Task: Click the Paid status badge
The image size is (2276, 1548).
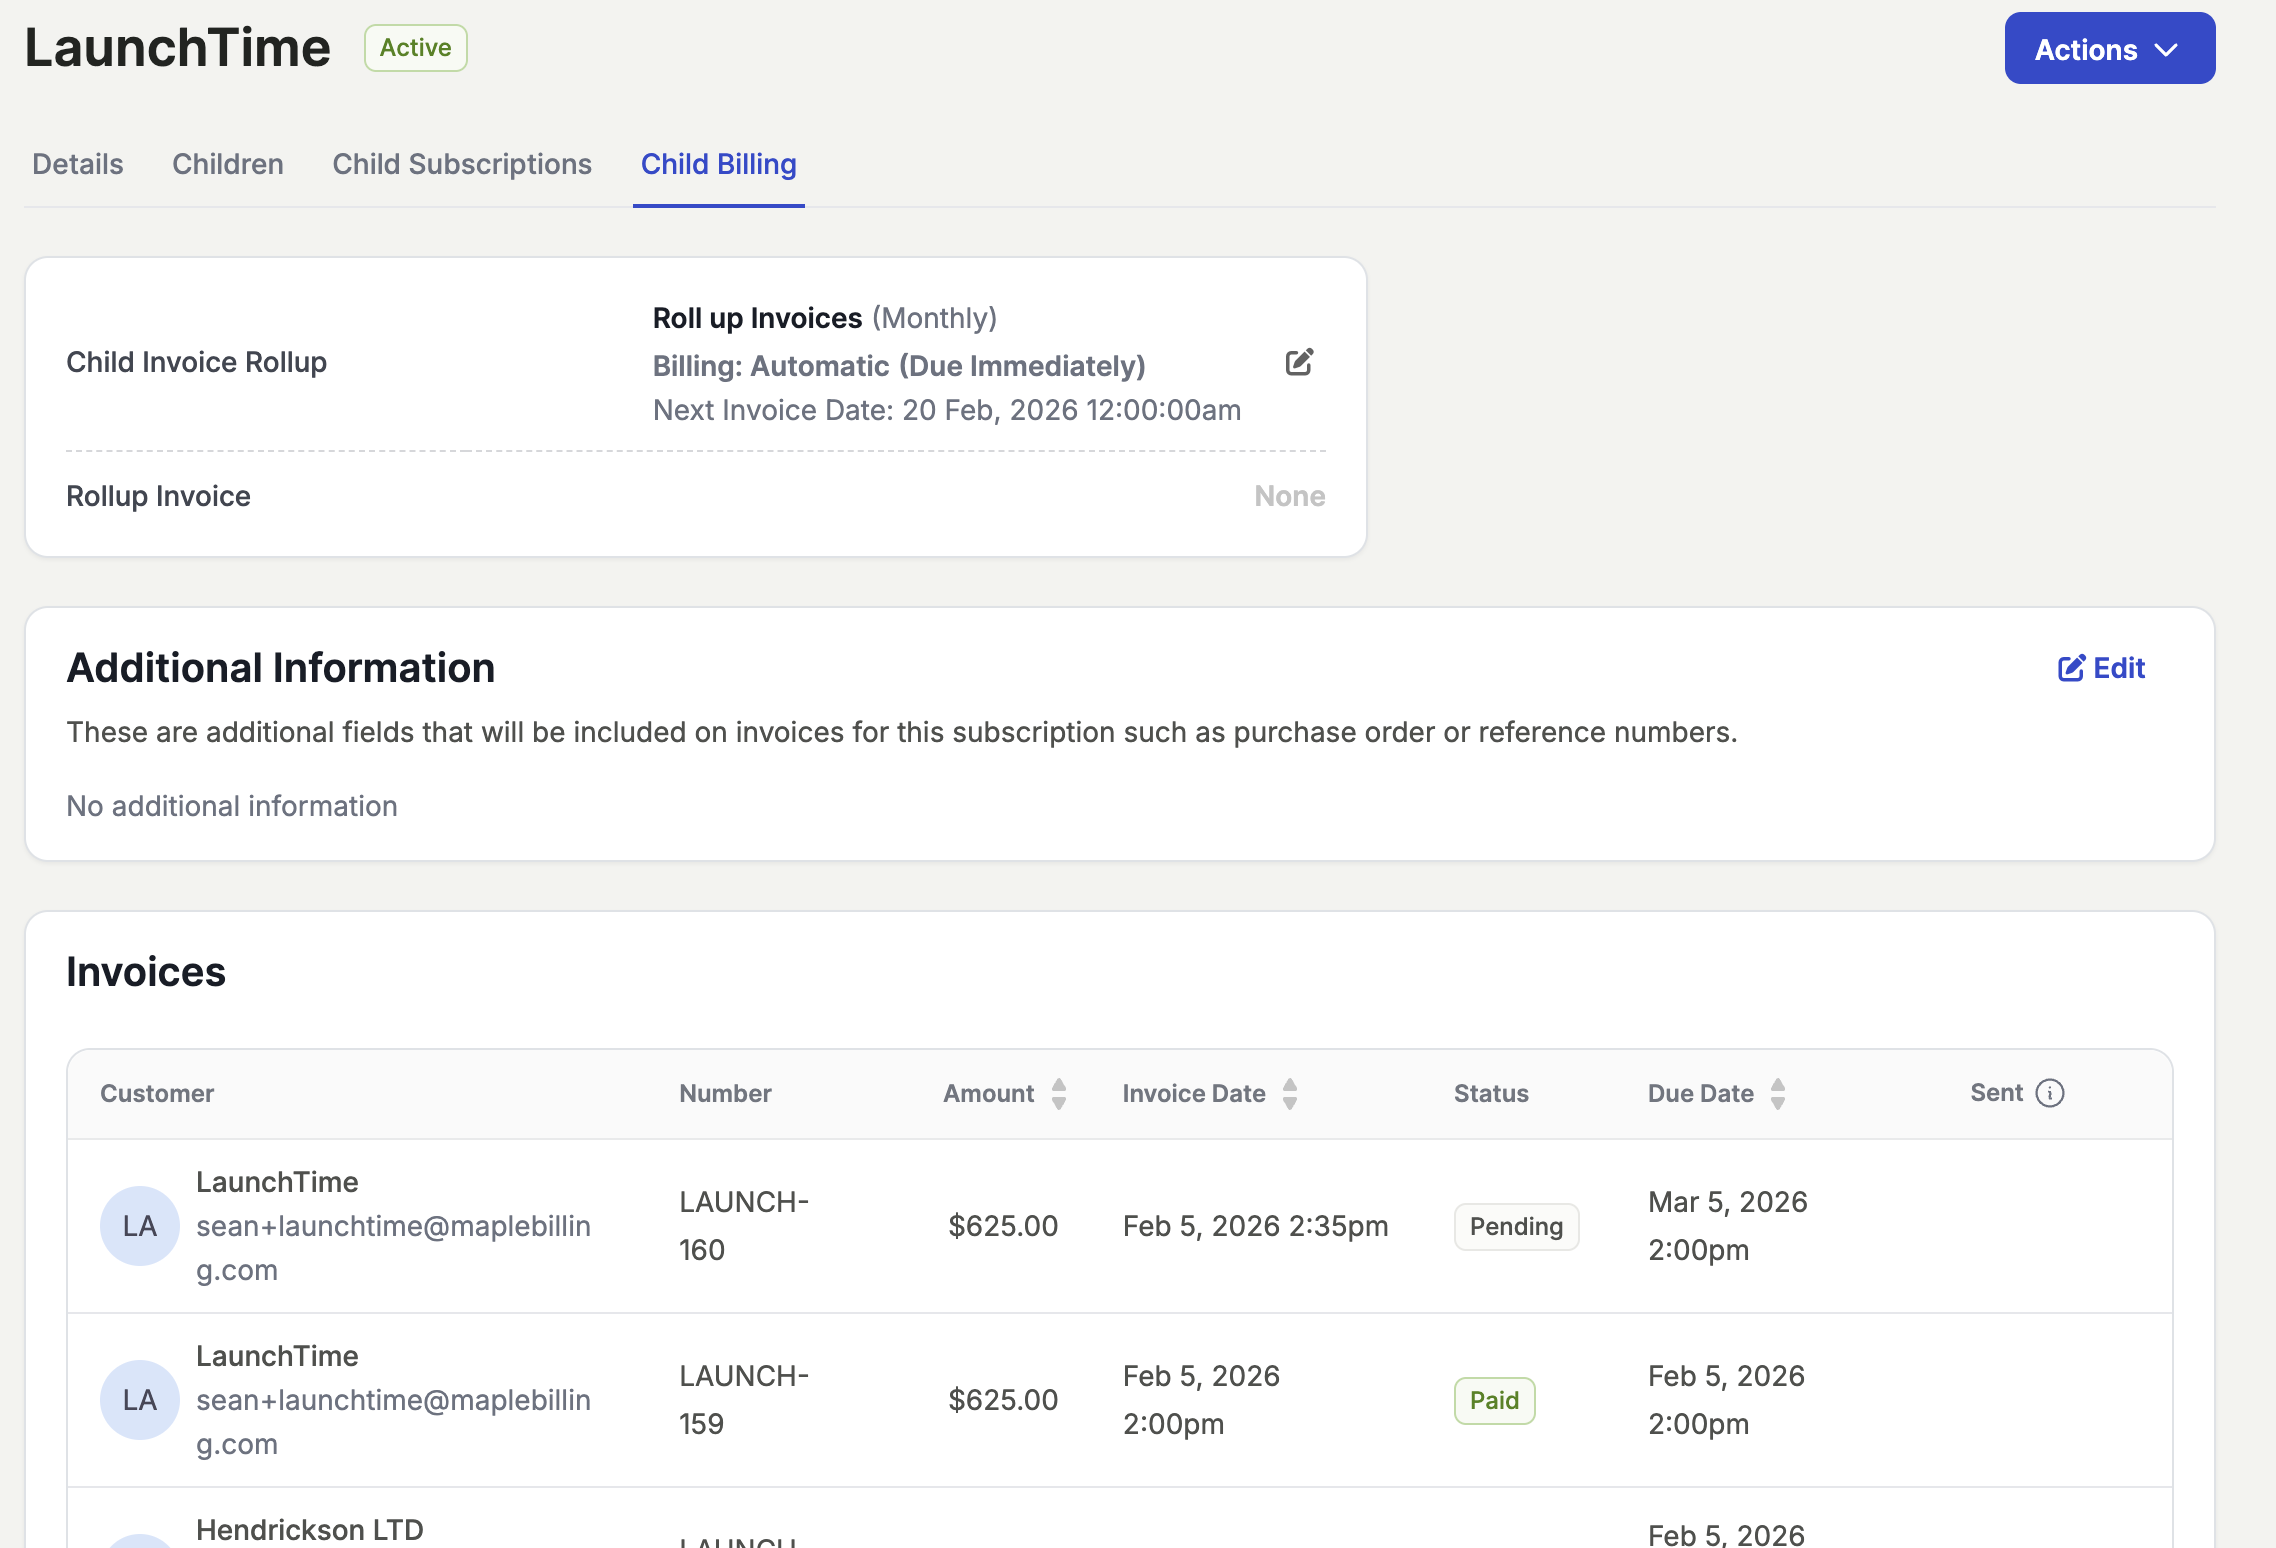Action: [x=1494, y=1401]
